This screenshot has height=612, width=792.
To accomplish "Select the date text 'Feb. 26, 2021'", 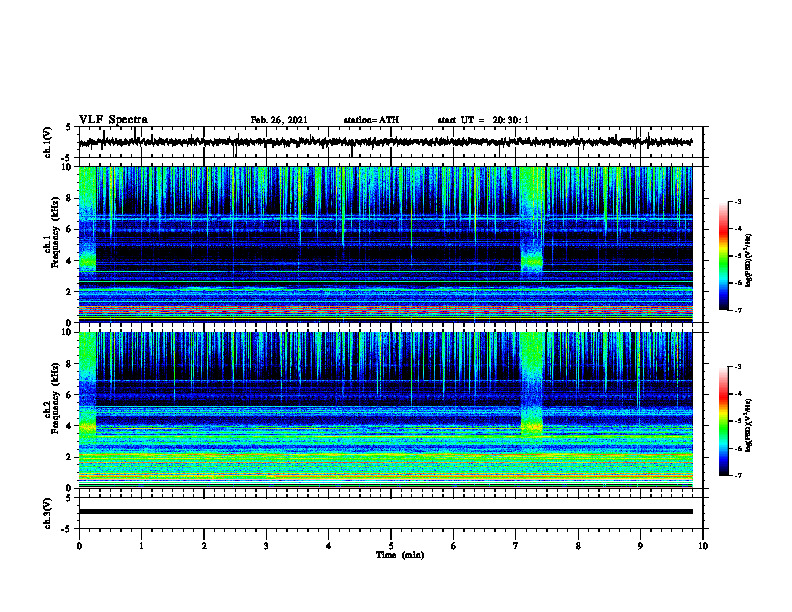I will 279,120.
